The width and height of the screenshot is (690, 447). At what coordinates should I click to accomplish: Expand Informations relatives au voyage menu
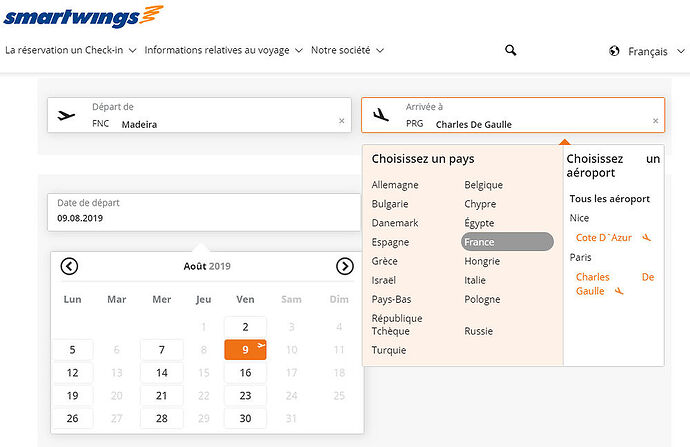(x=224, y=50)
